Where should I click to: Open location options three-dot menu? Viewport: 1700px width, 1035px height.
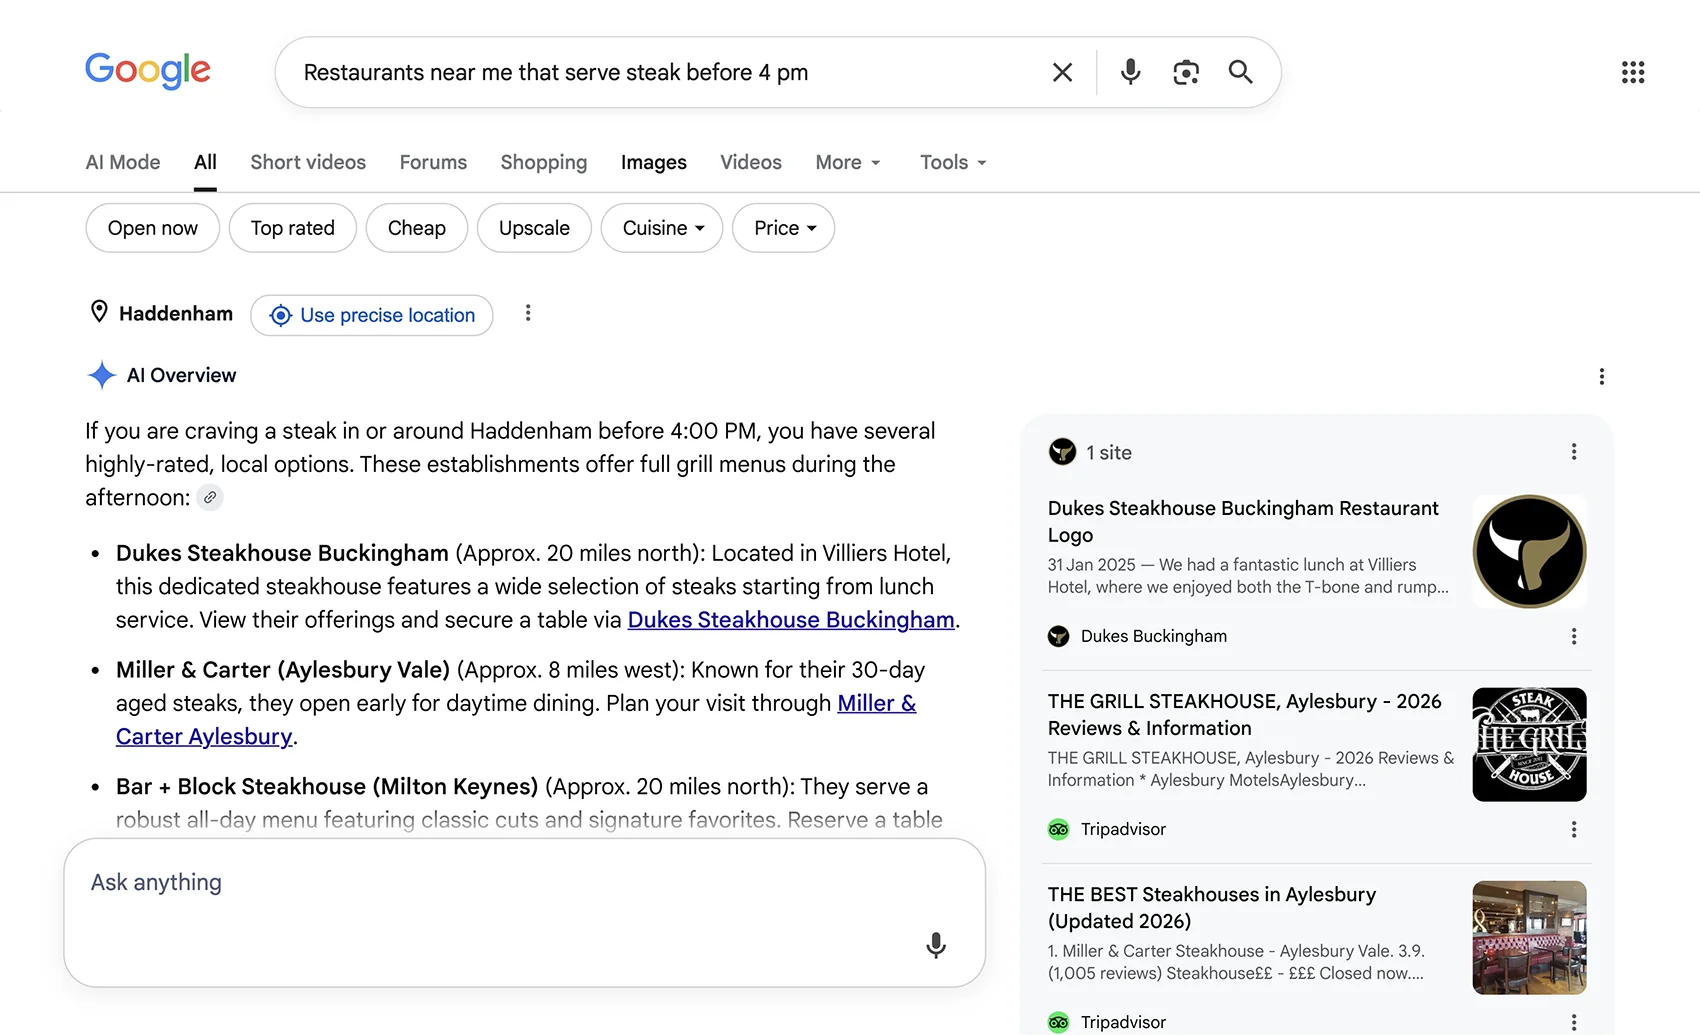[x=528, y=314]
